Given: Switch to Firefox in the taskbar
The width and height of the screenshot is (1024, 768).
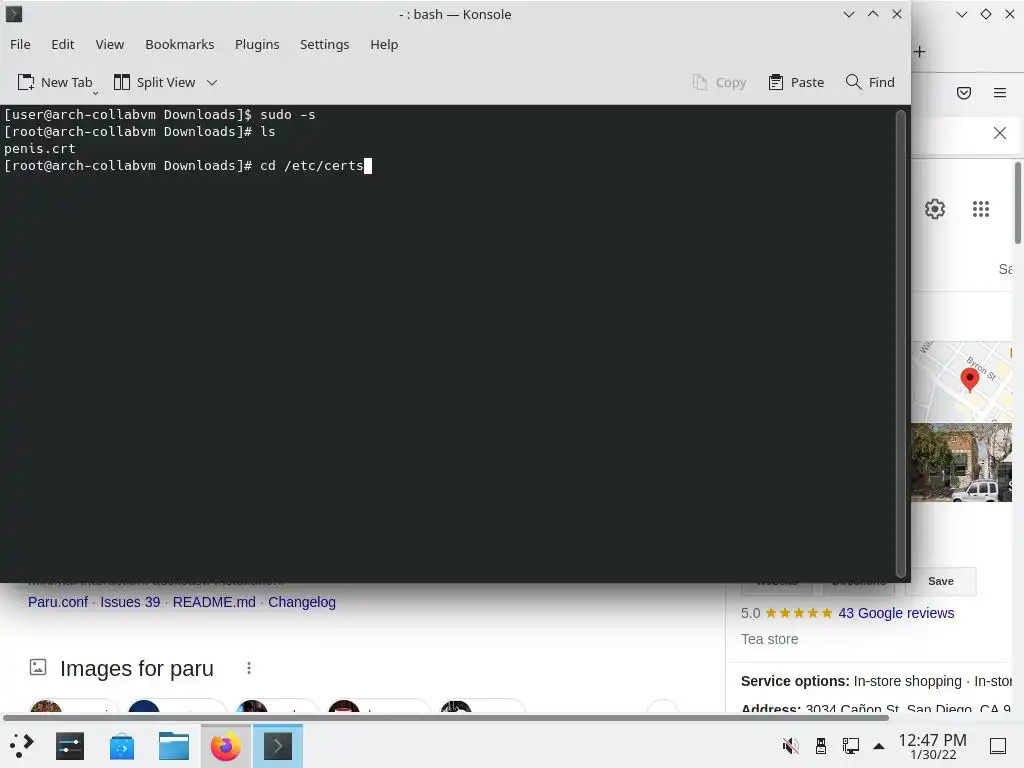Looking at the screenshot, I should [225, 746].
